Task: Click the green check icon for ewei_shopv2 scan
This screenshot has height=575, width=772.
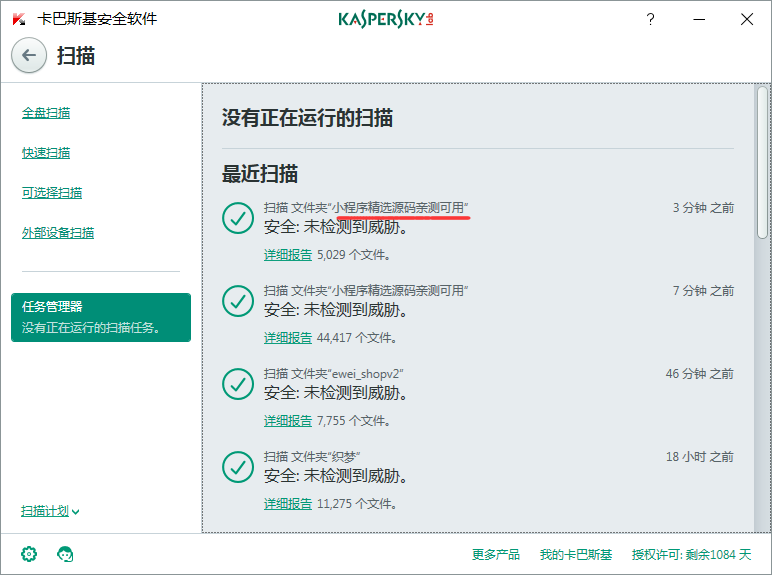Action: (238, 384)
